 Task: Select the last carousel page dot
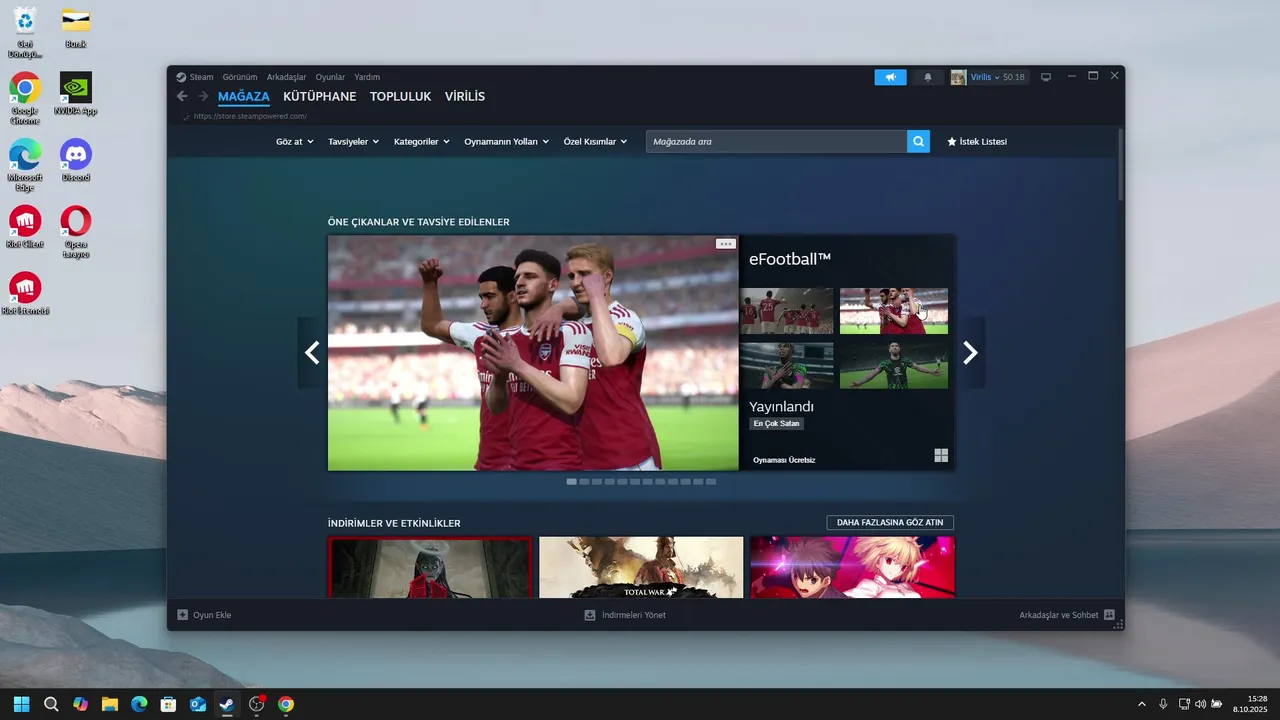[711, 481]
